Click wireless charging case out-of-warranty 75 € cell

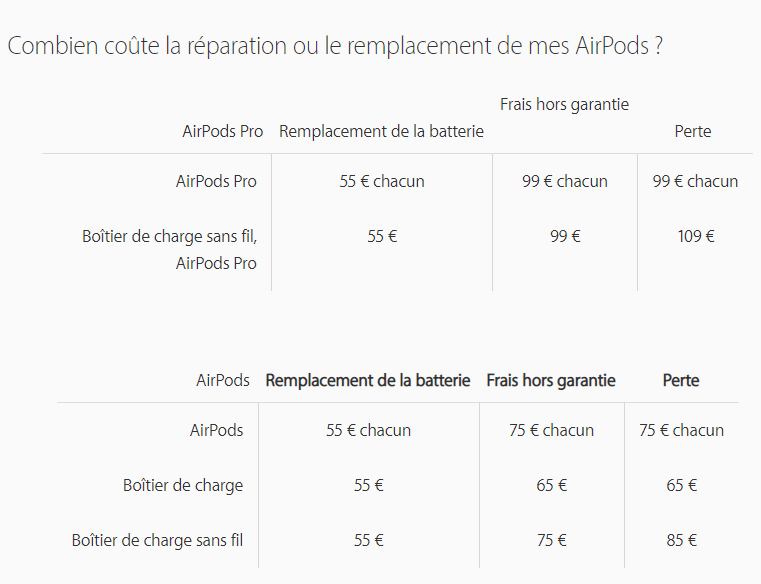pyautogui.click(x=551, y=540)
